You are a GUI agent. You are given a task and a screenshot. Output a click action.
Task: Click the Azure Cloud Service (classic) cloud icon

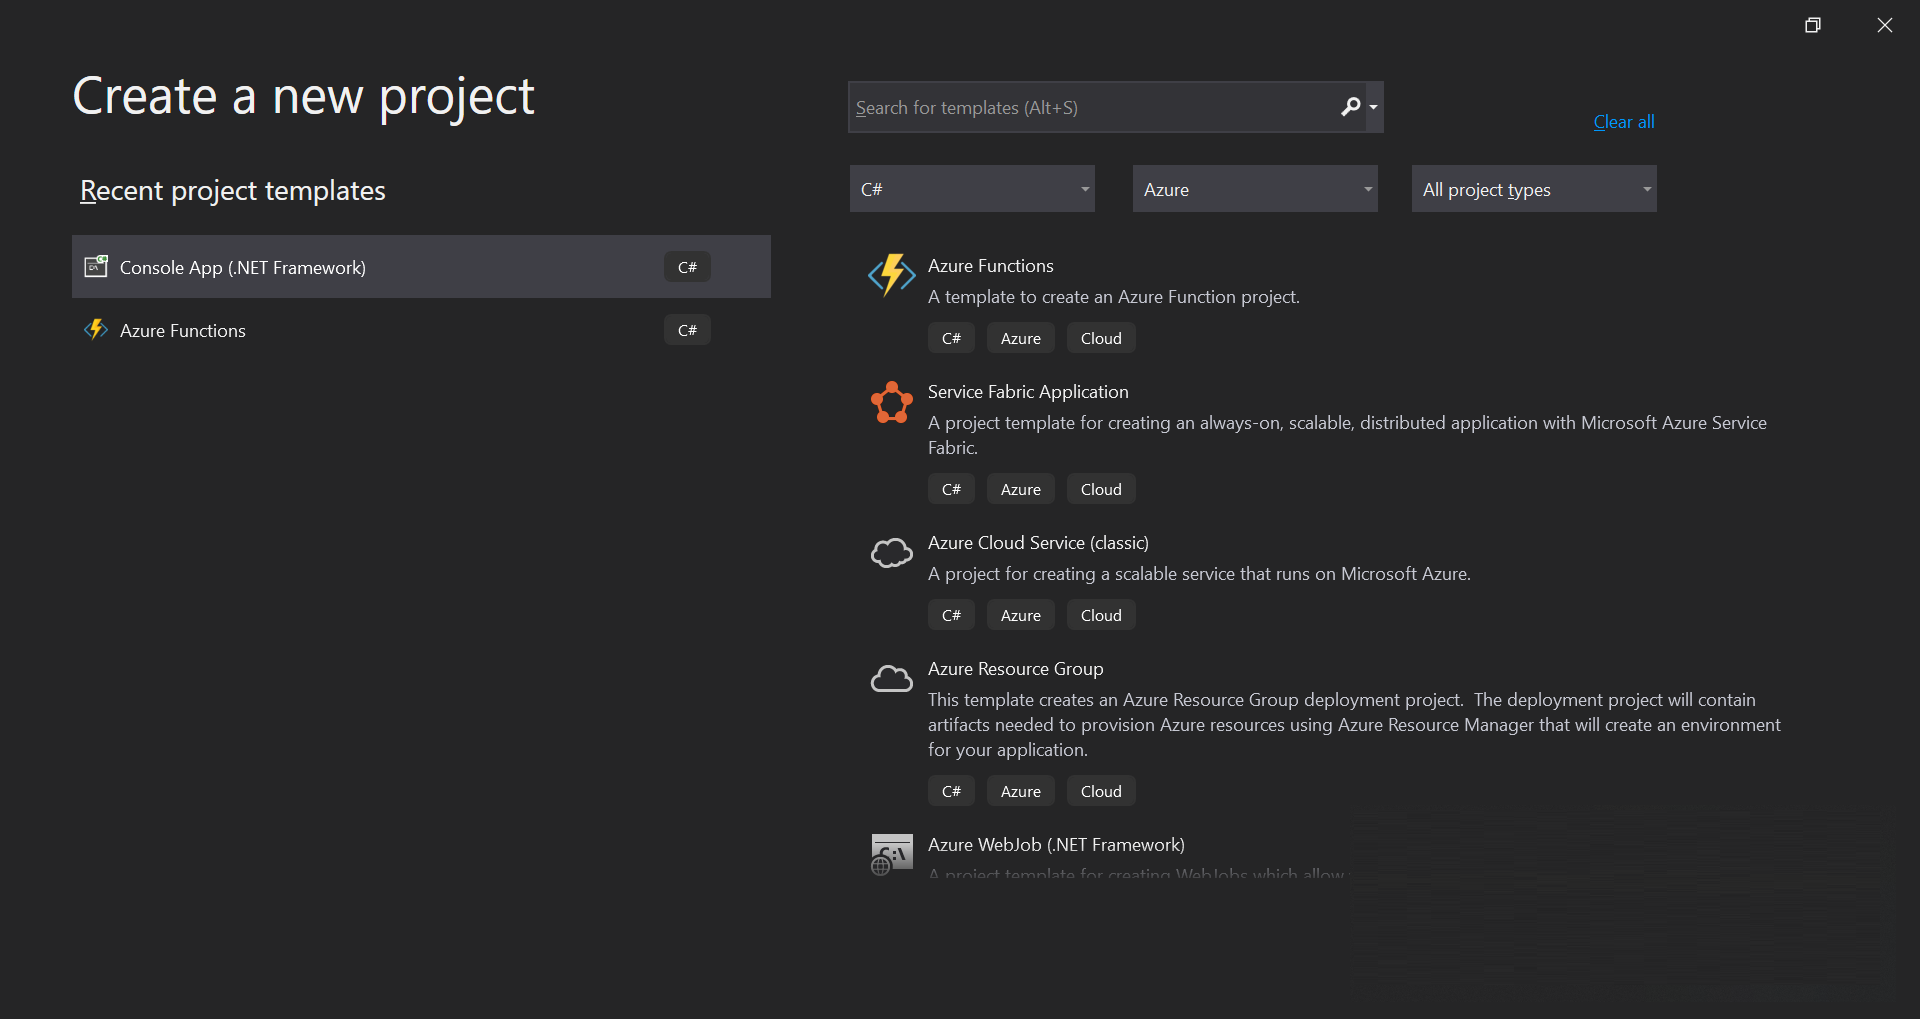pos(891,552)
